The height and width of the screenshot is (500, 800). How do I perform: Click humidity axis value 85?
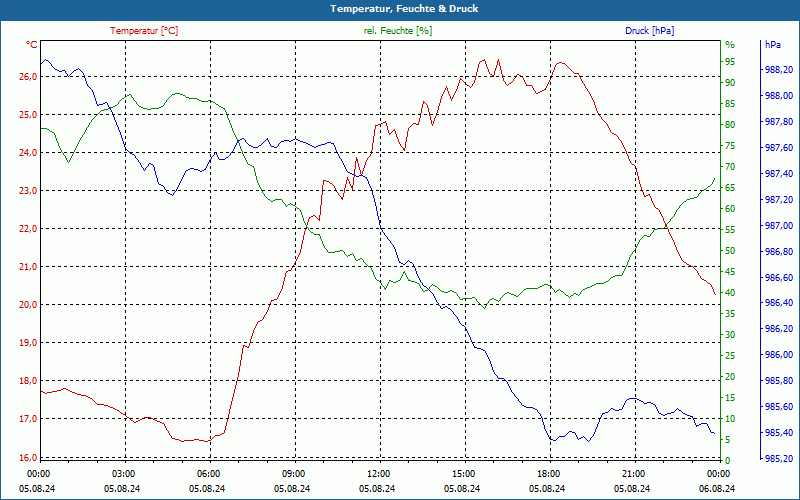(x=730, y=104)
